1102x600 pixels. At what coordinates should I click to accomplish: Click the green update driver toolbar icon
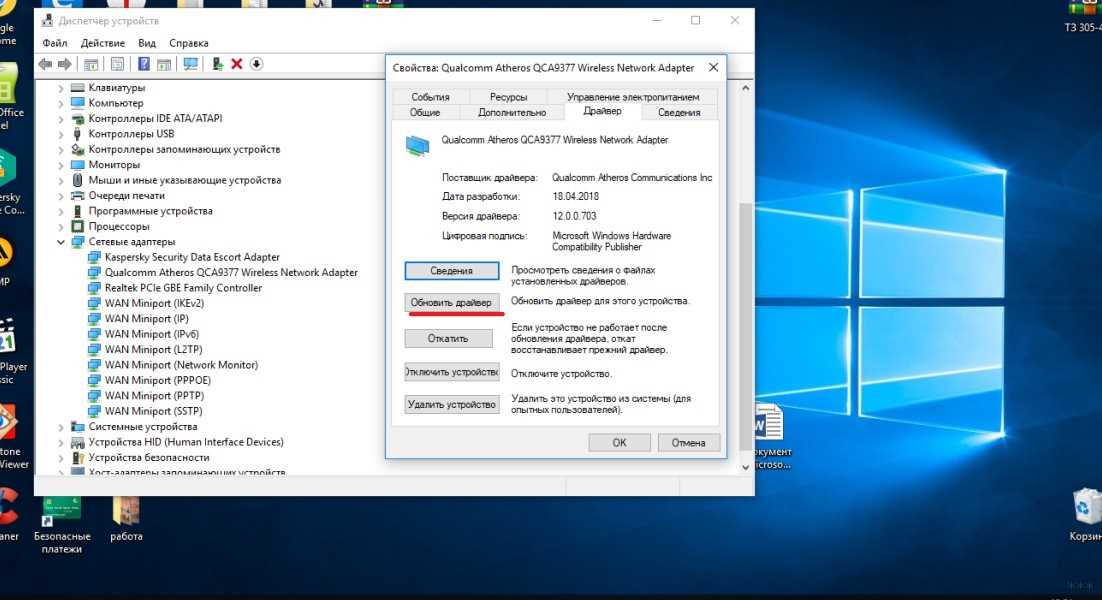[x=218, y=64]
